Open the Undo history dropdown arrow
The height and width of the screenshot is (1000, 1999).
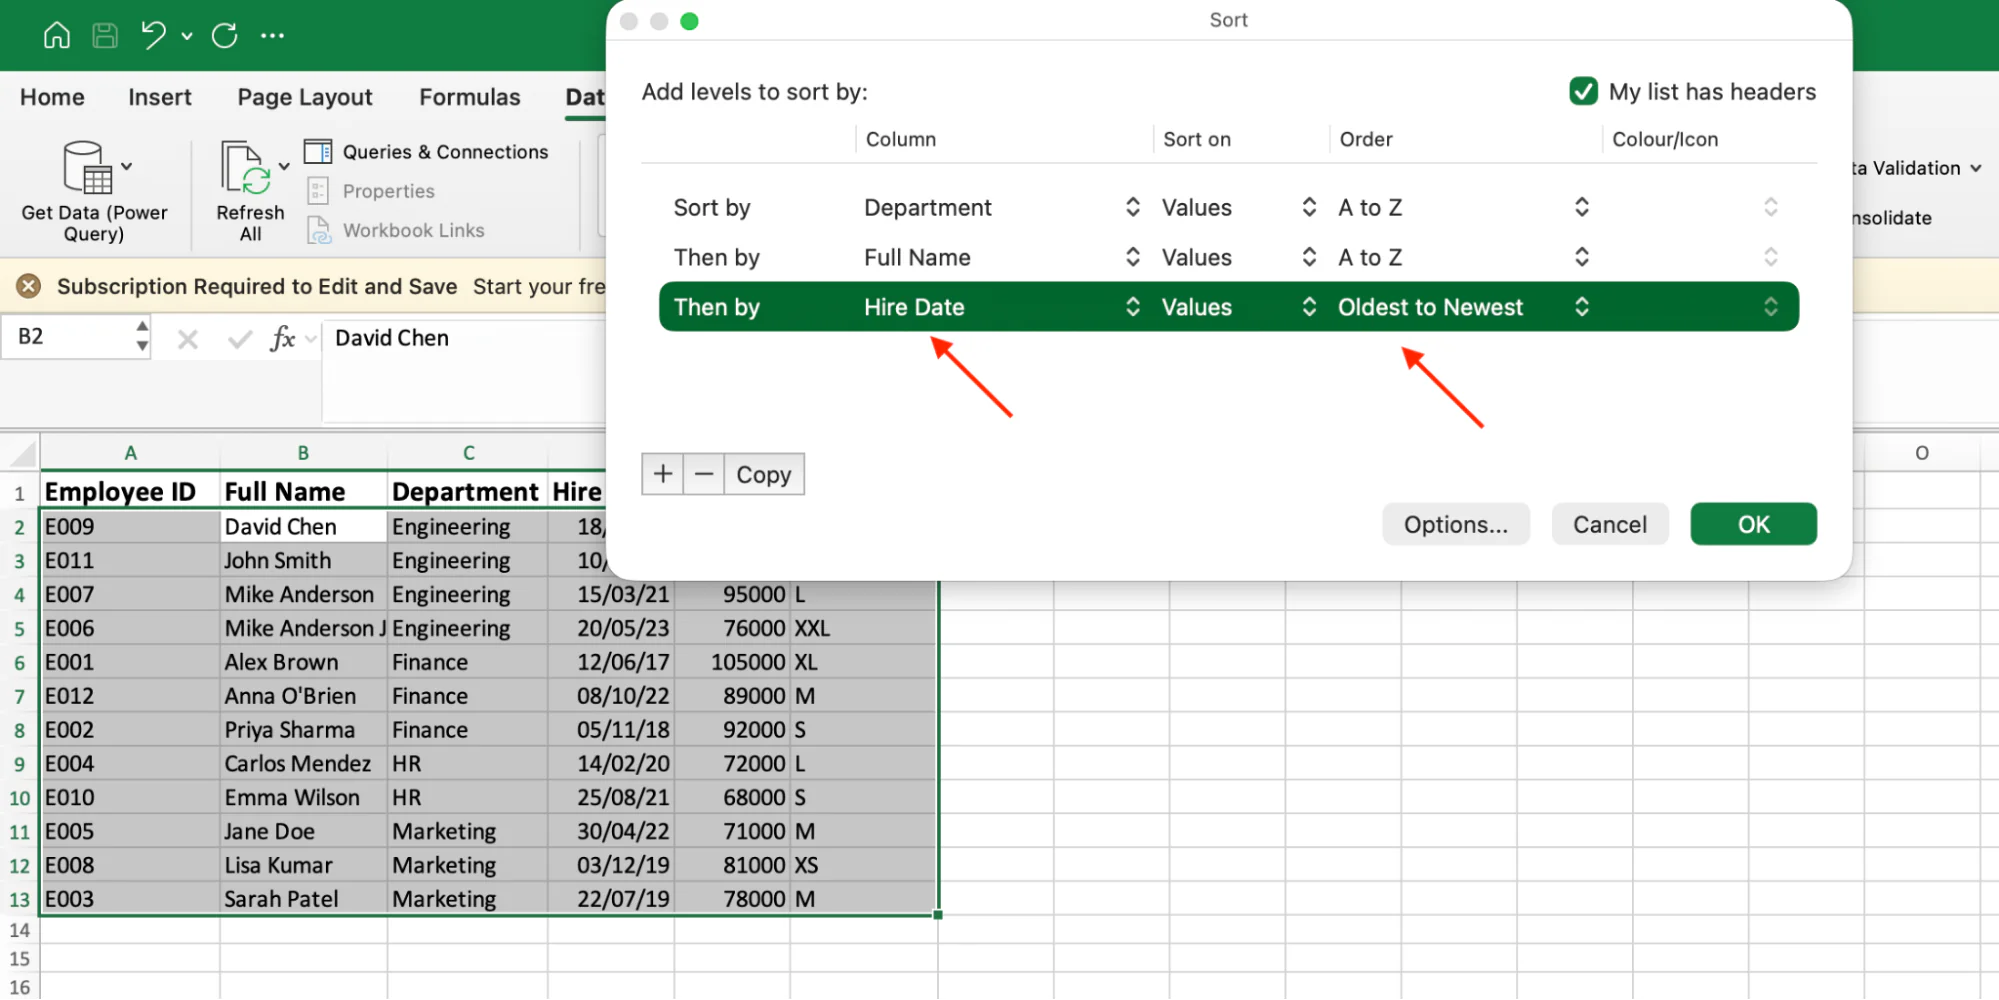coord(187,36)
